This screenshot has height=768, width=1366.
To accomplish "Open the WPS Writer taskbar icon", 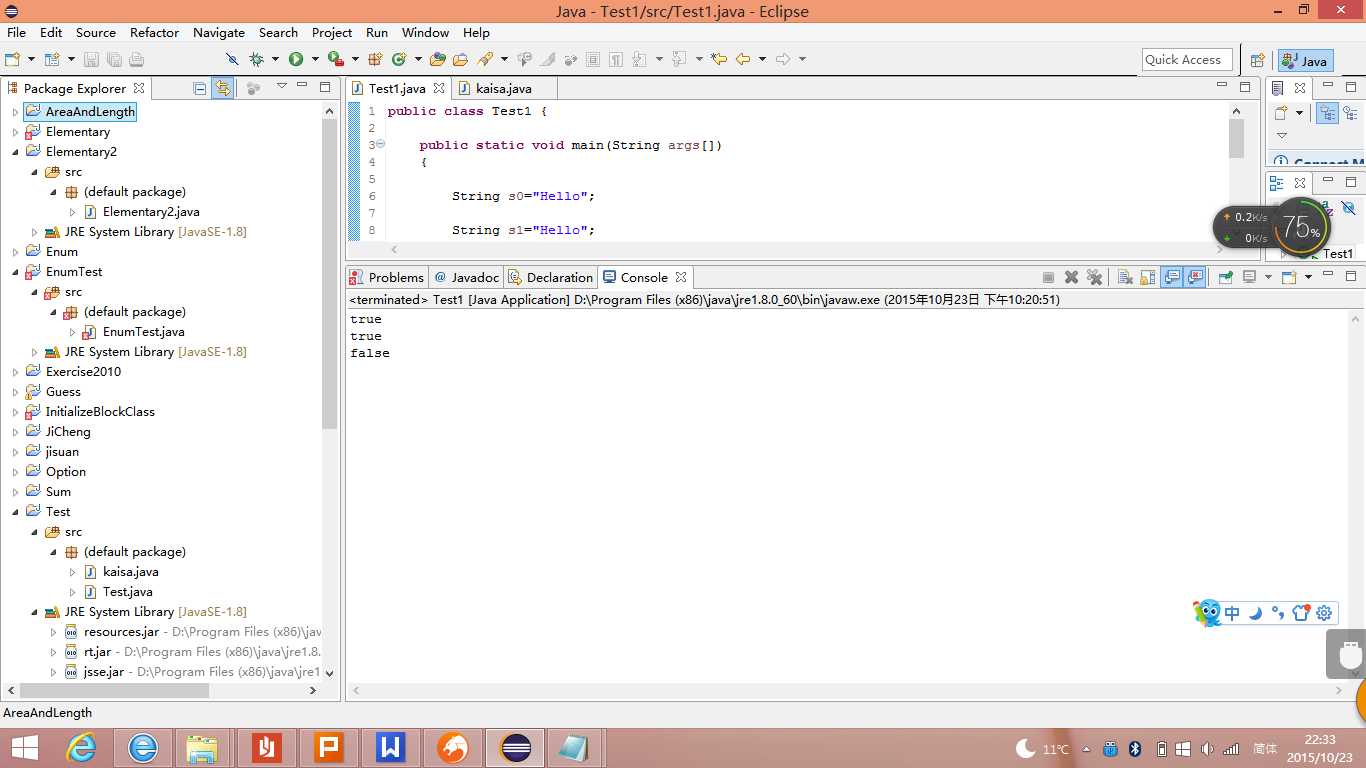I will coord(391,747).
